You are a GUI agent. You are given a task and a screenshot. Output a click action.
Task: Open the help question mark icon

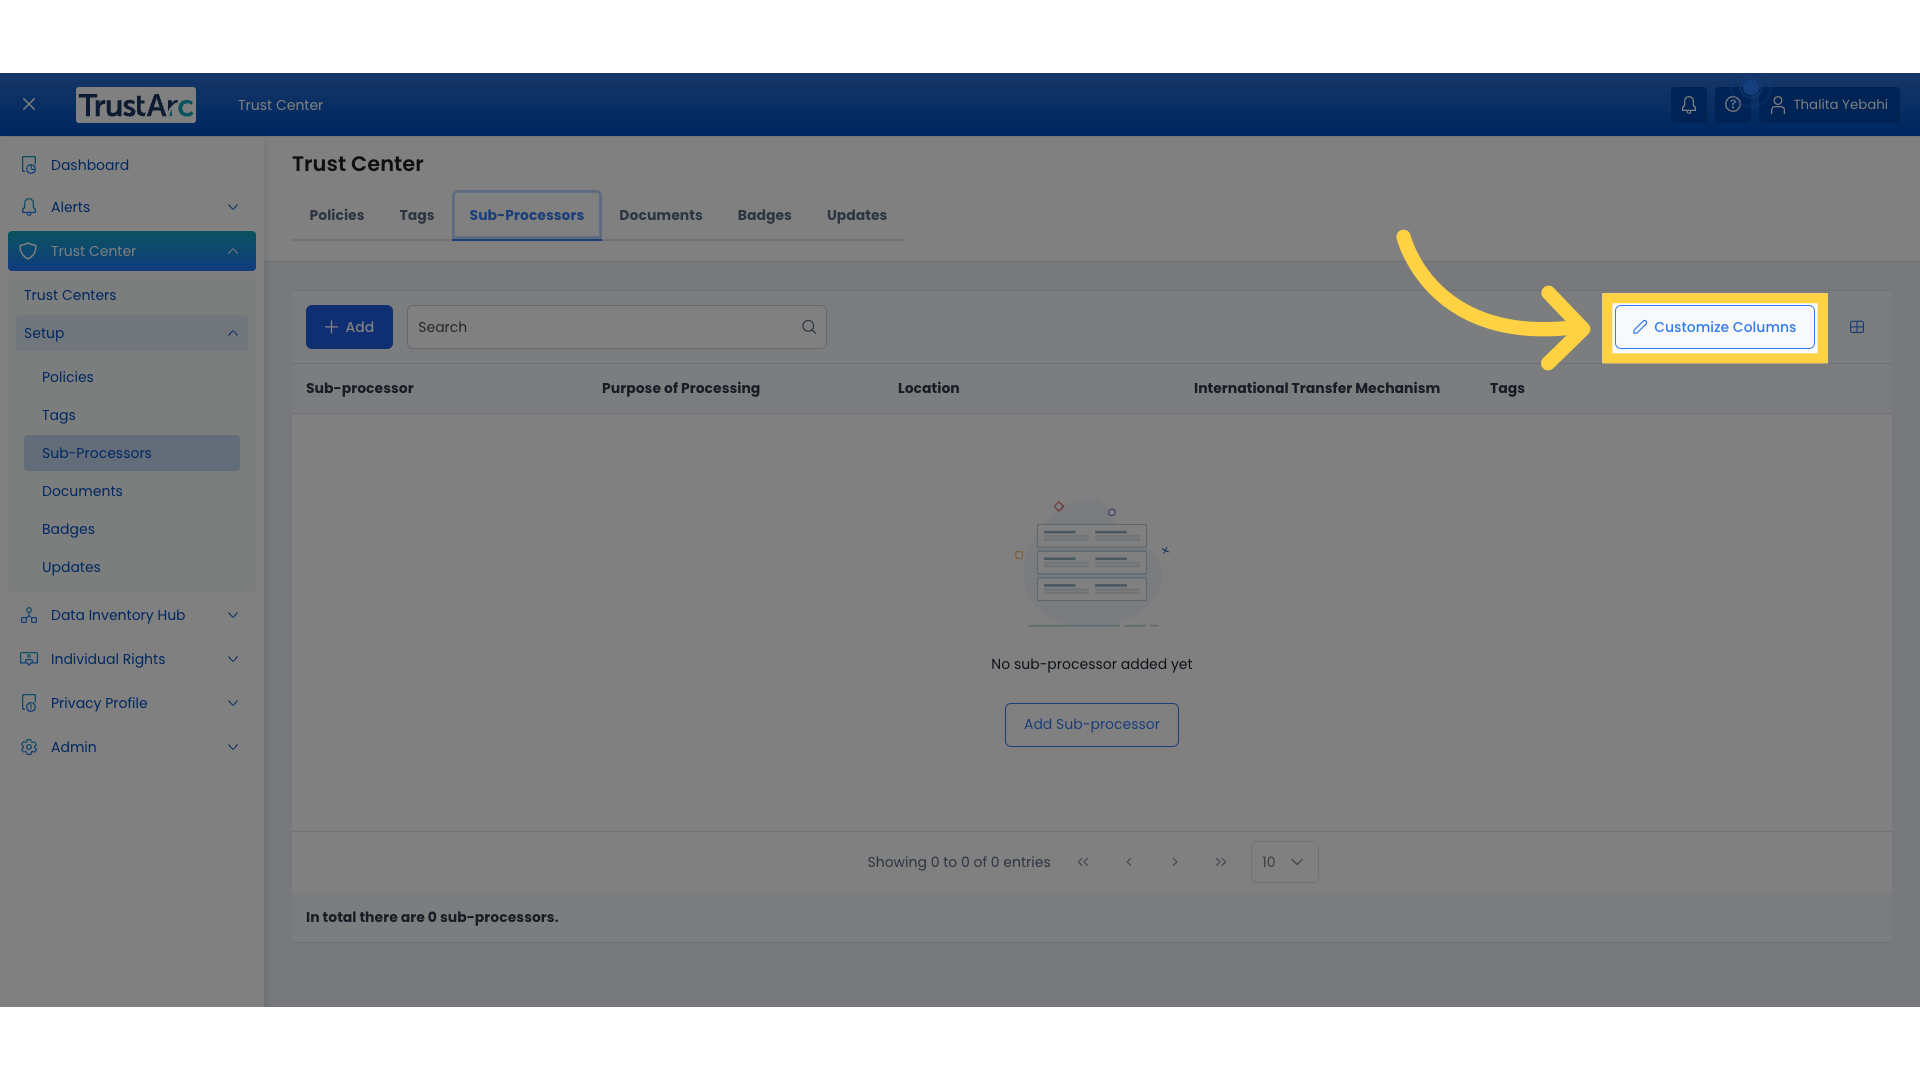tap(1733, 104)
